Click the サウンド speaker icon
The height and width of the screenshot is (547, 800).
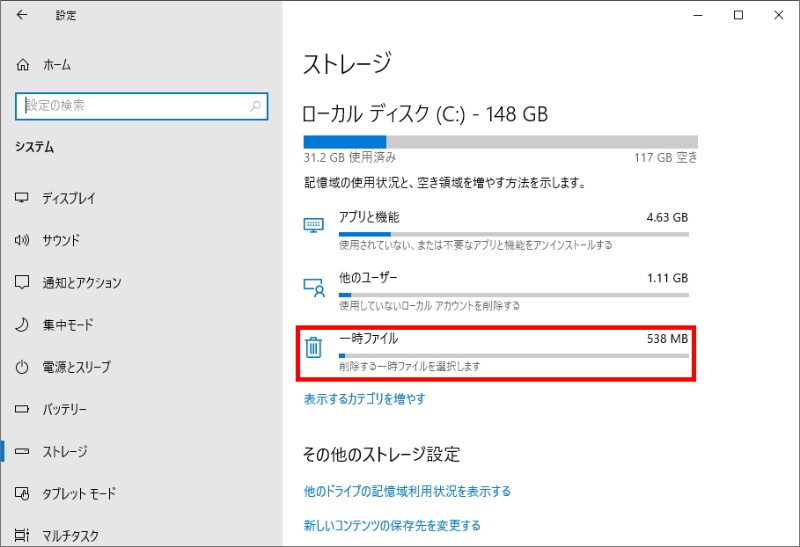[x=21, y=240]
